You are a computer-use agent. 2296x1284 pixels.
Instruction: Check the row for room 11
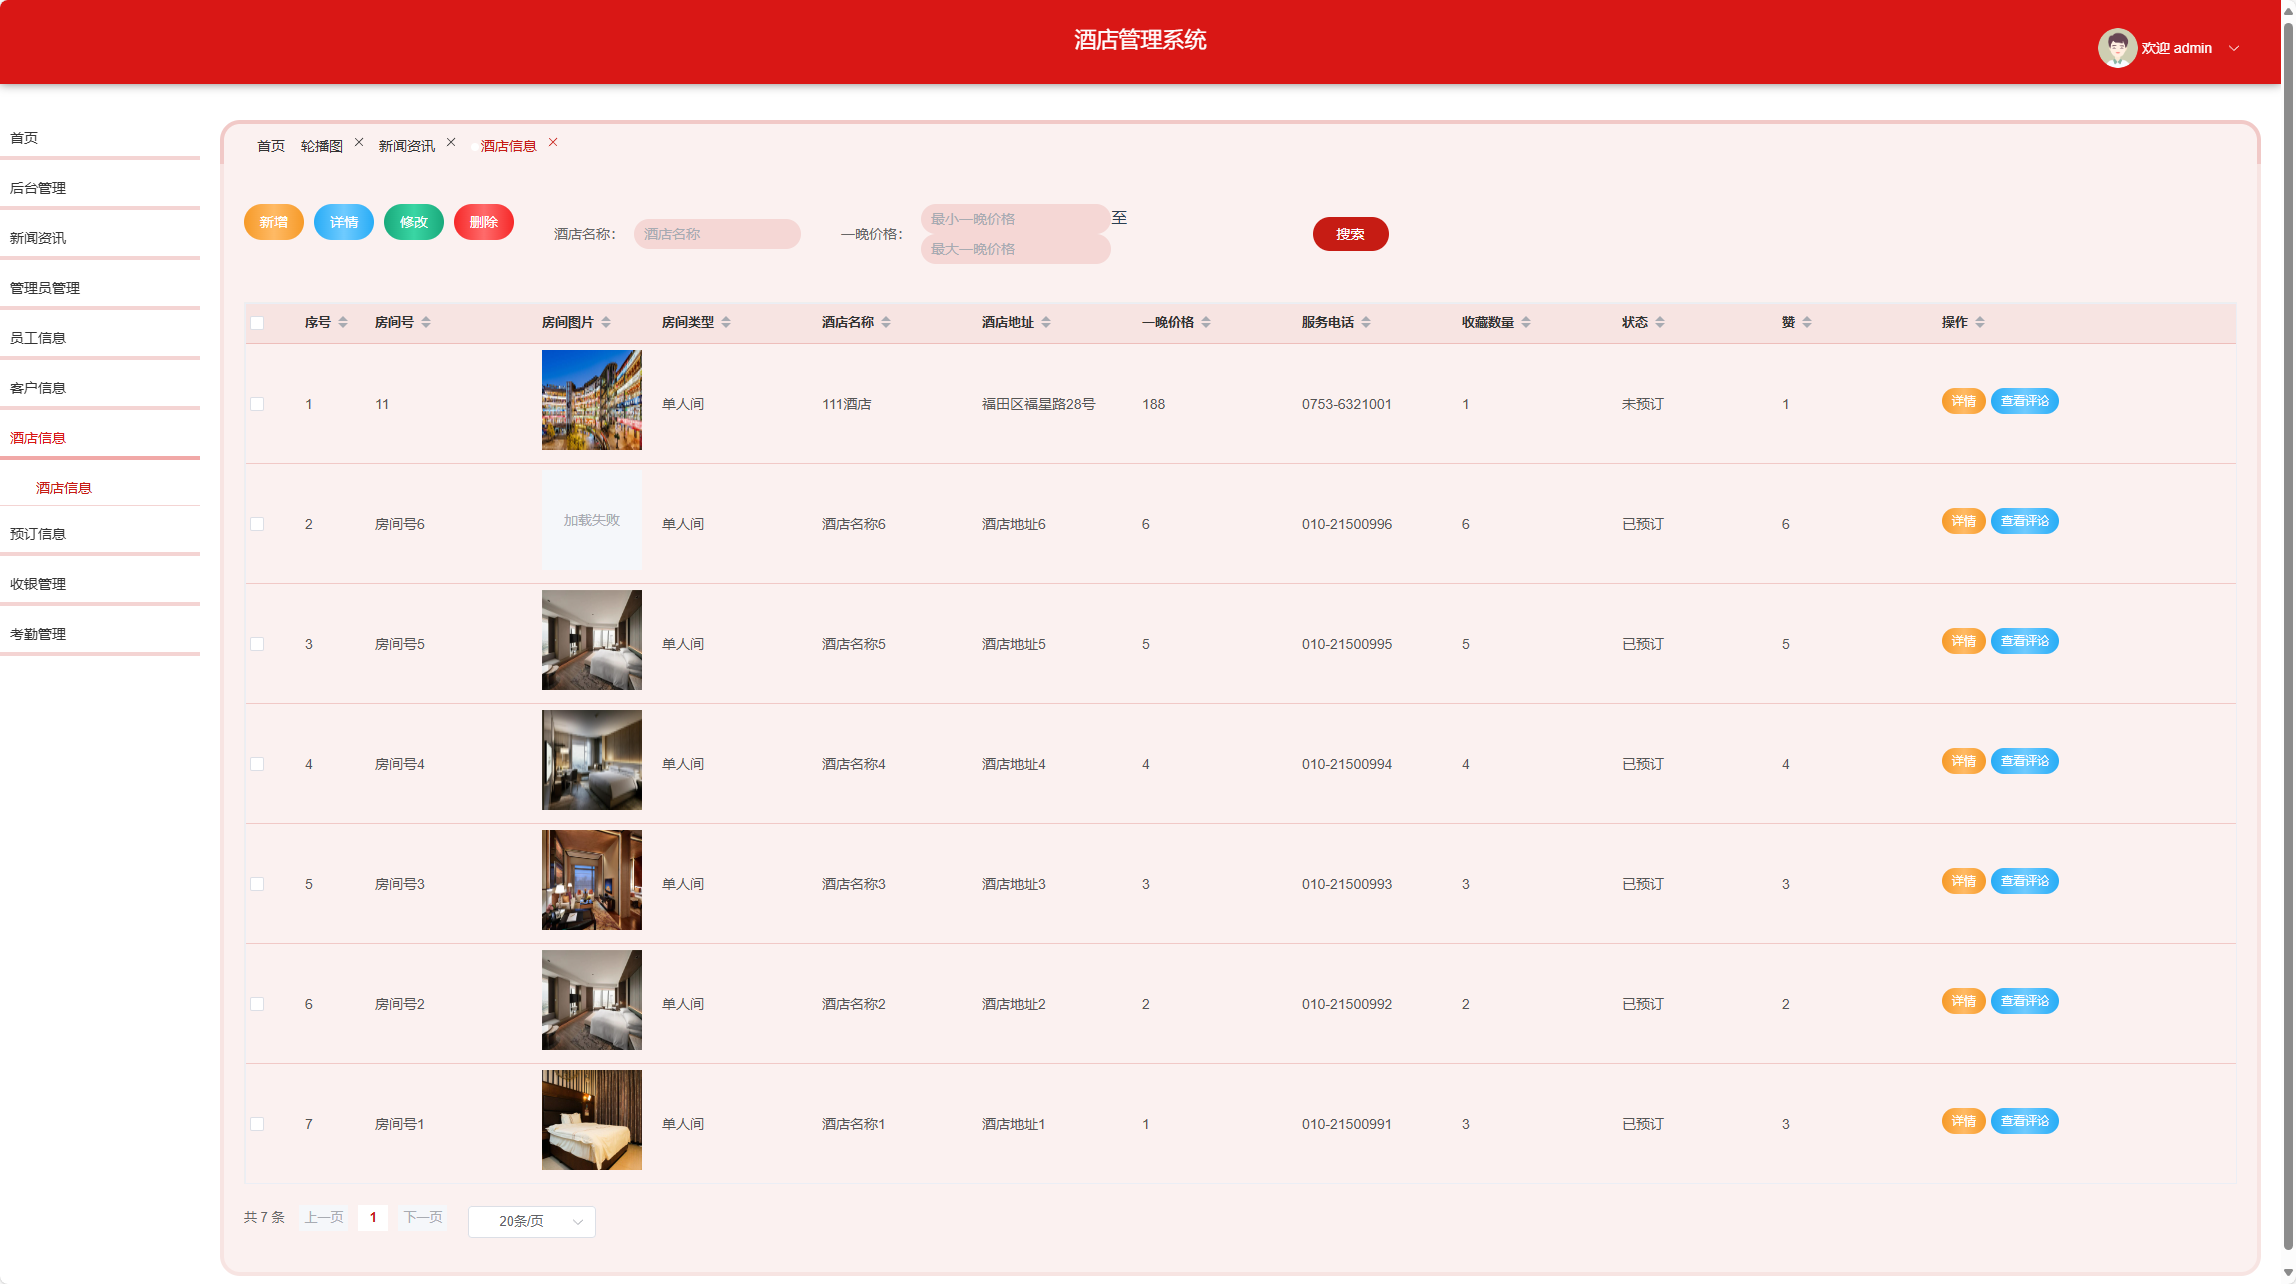click(x=257, y=404)
